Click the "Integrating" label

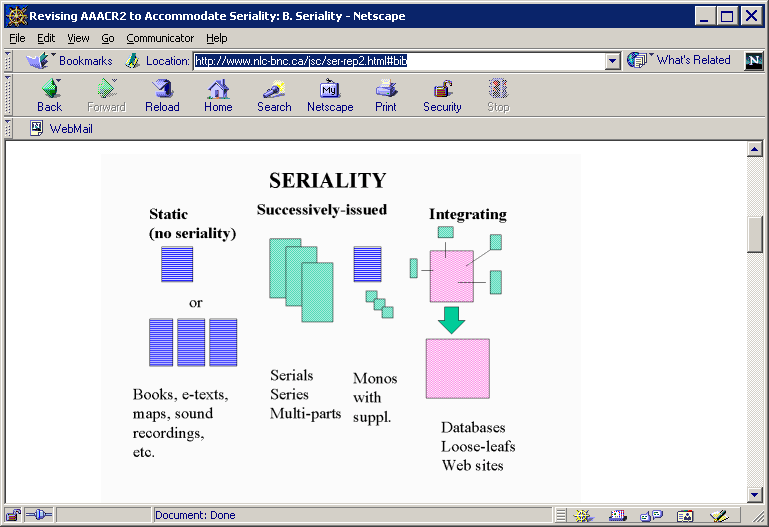468,214
